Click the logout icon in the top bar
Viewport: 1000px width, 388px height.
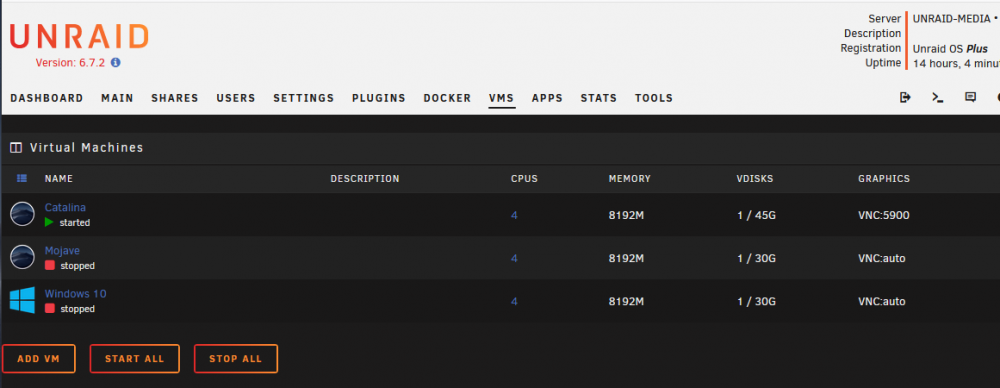pyautogui.click(x=905, y=98)
